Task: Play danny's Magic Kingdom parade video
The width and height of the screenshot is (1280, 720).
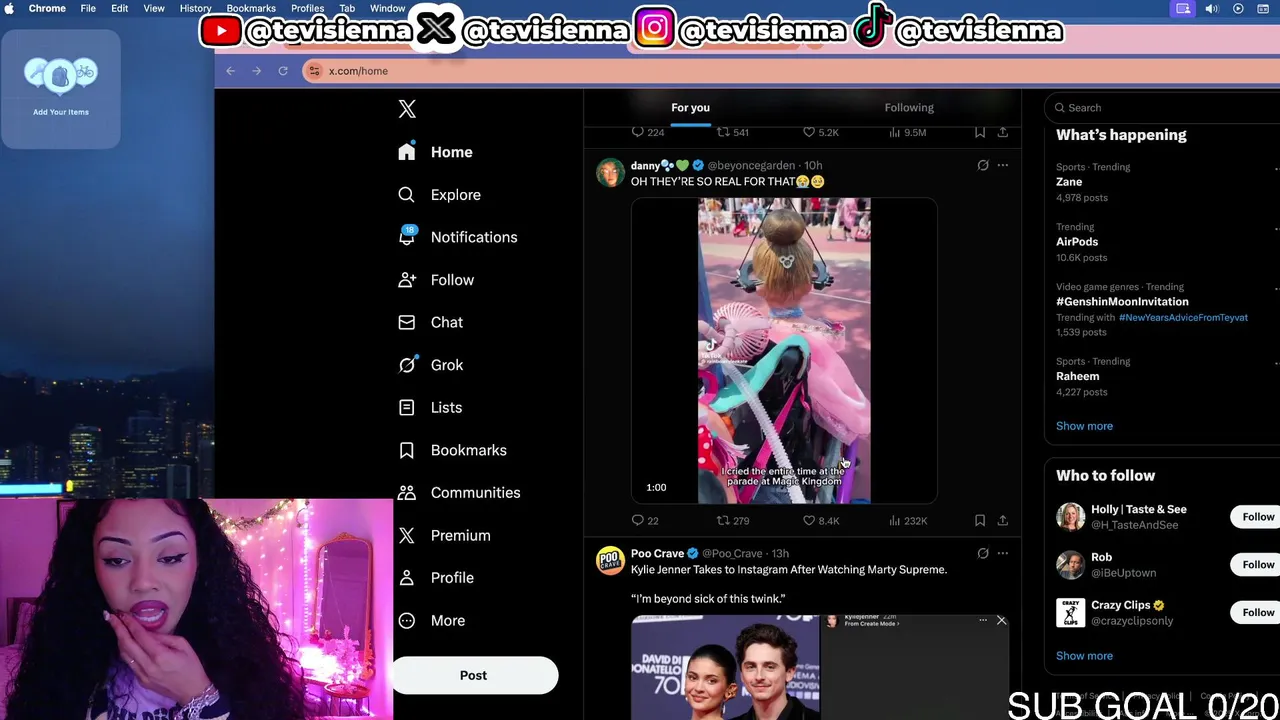Action: click(x=784, y=350)
